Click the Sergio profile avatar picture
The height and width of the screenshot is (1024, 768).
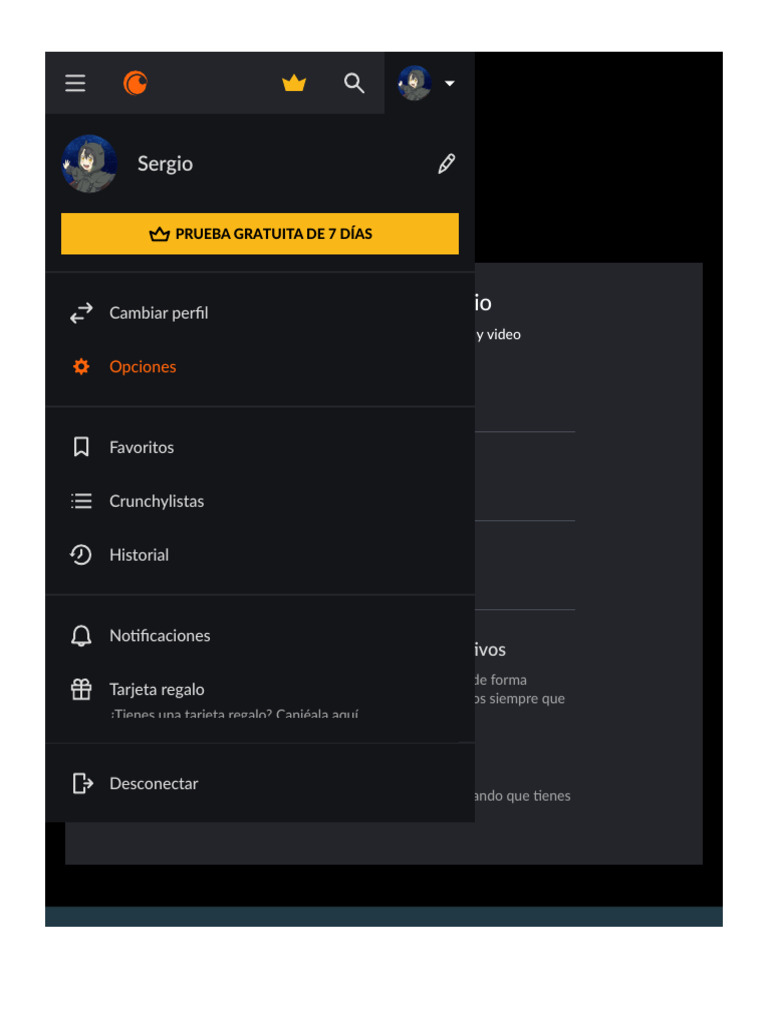click(89, 164)
